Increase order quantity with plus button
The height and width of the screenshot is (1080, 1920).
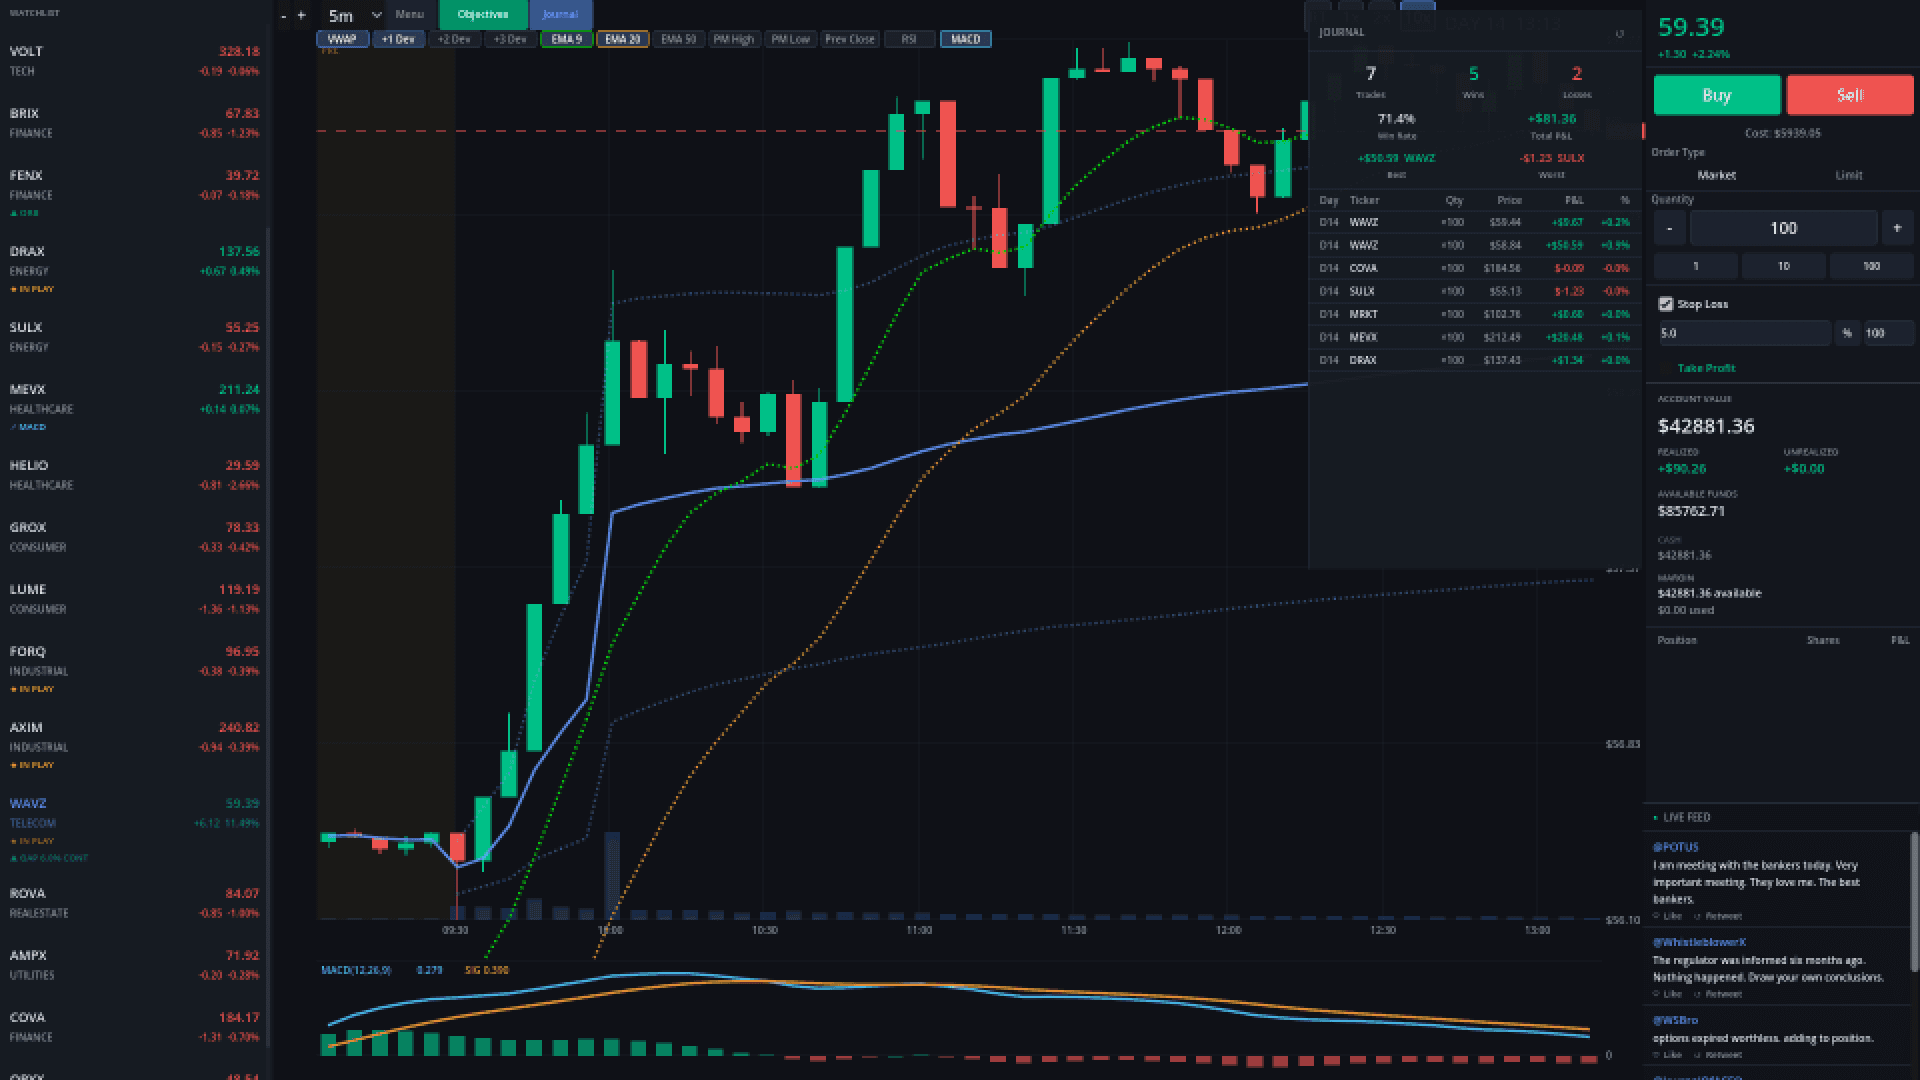point(1897,228)
